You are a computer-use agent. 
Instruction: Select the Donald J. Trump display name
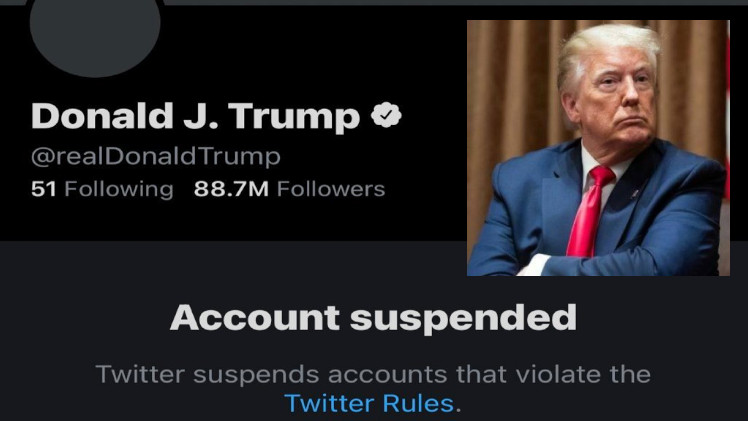(195, 118)
